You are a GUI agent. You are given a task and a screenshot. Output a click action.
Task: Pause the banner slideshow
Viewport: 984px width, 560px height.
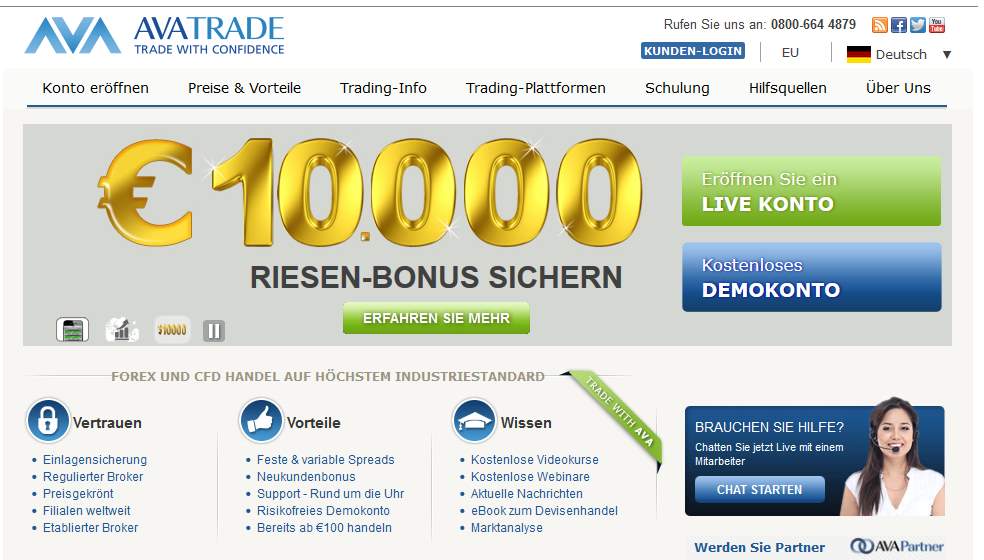pyautogui.click(x=214, y=331)
